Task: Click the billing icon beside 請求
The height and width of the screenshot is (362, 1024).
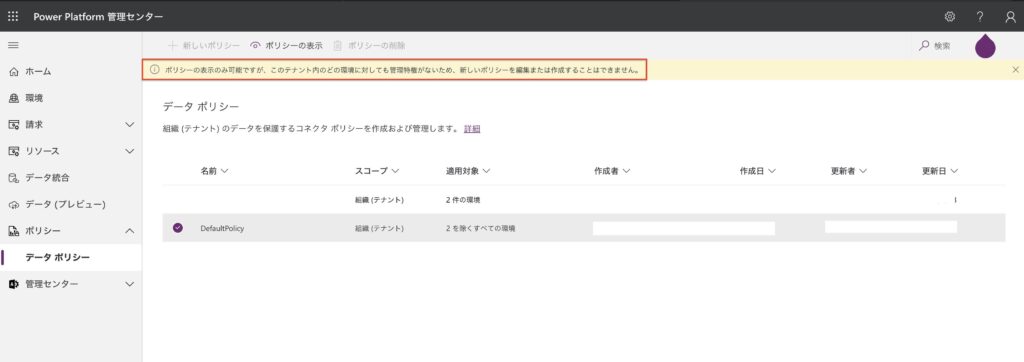Action: pos(14,124)
